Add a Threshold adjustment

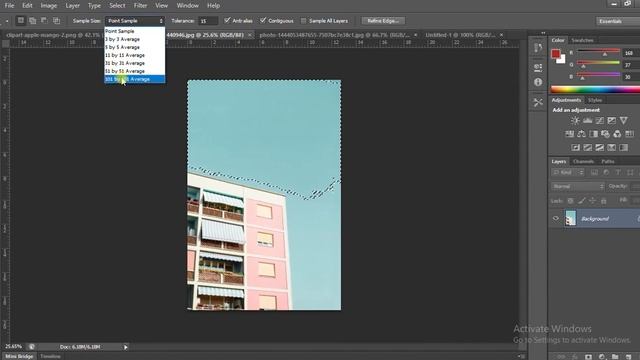point(599,148)
